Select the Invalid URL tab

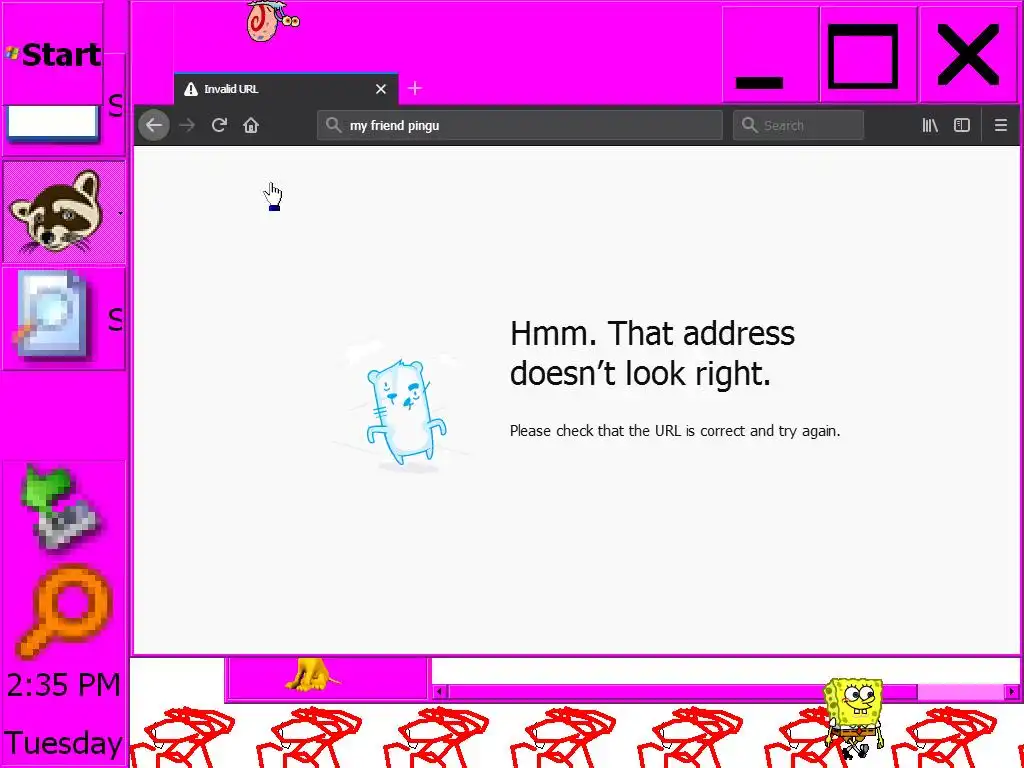click(286, 89)
